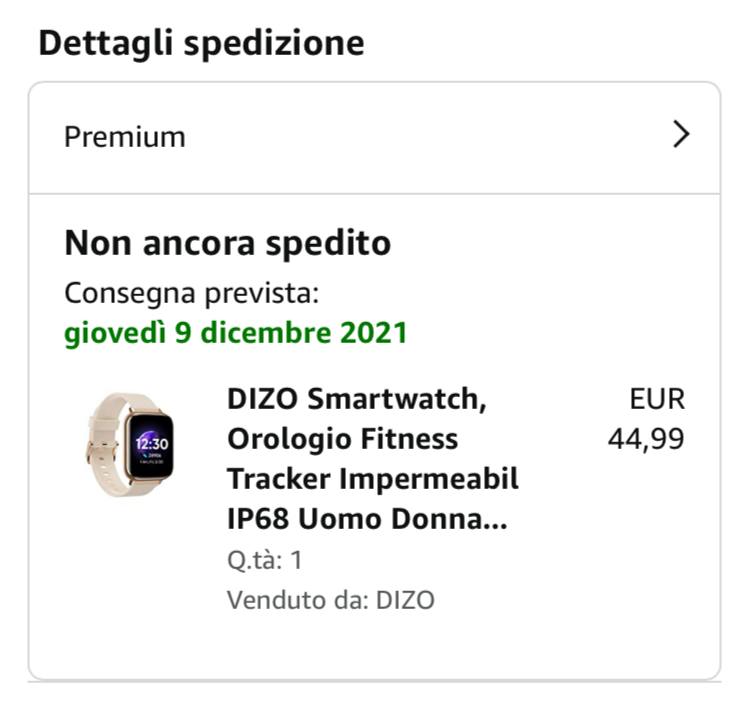Click the 'Dettagli spedizione' section heading

click(201, 44)
